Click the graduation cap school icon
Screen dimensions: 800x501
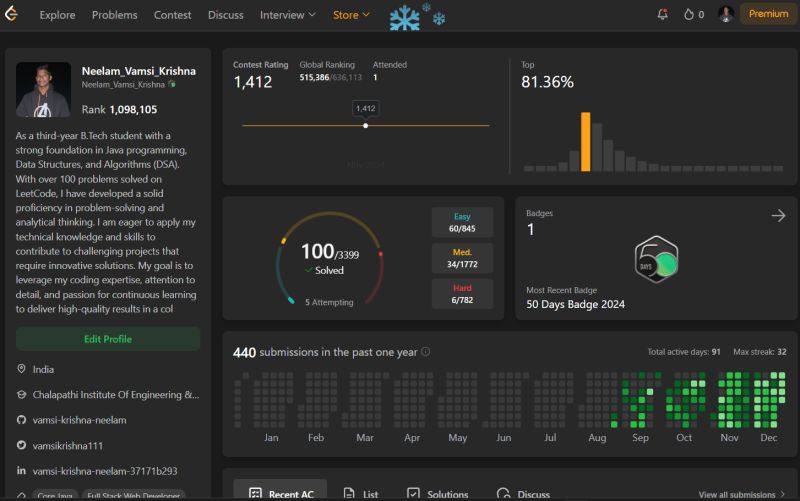[21, 394]
